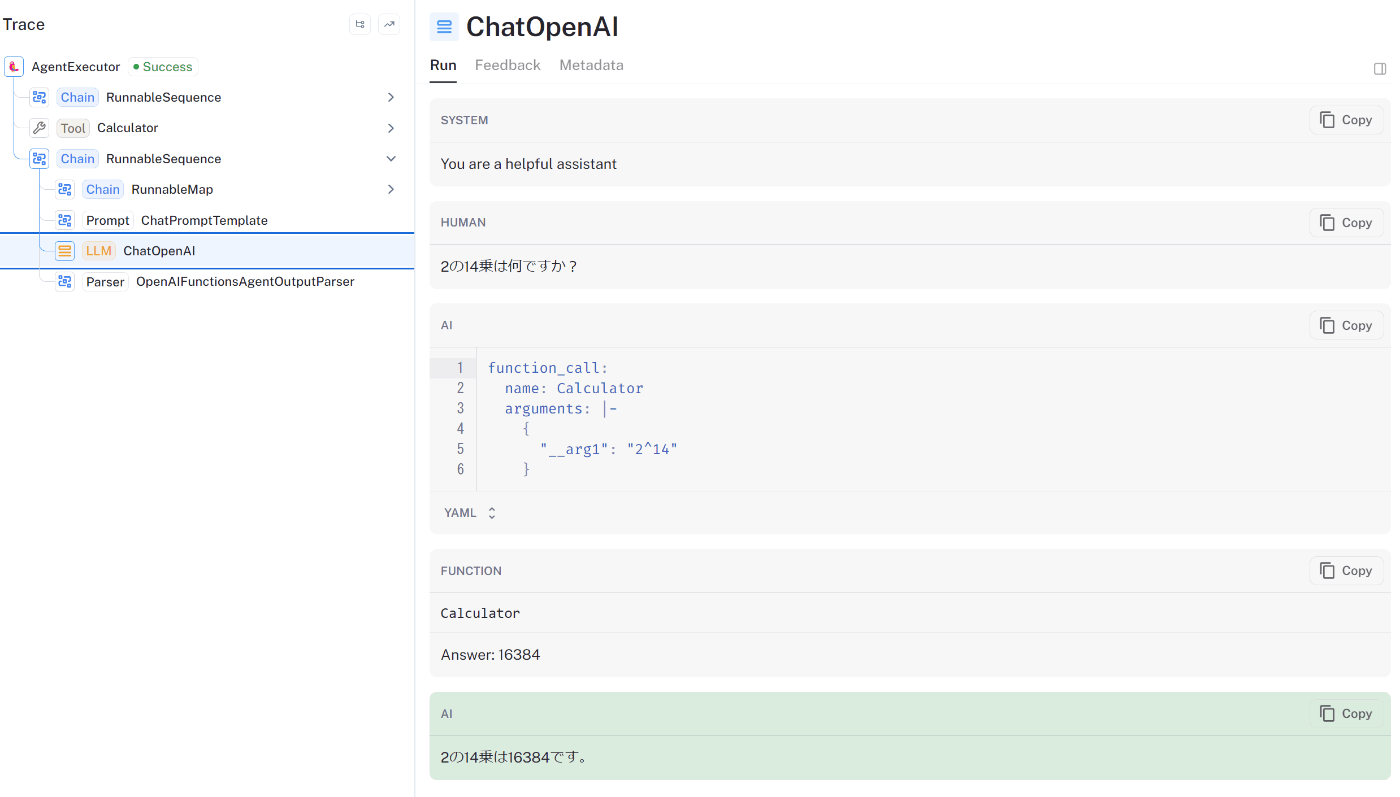Select the ChatOpenAI LLM row
Image resolution: width=1400 pixels, height=797 pixels.
pyautogui.click(x=207, y=251)
